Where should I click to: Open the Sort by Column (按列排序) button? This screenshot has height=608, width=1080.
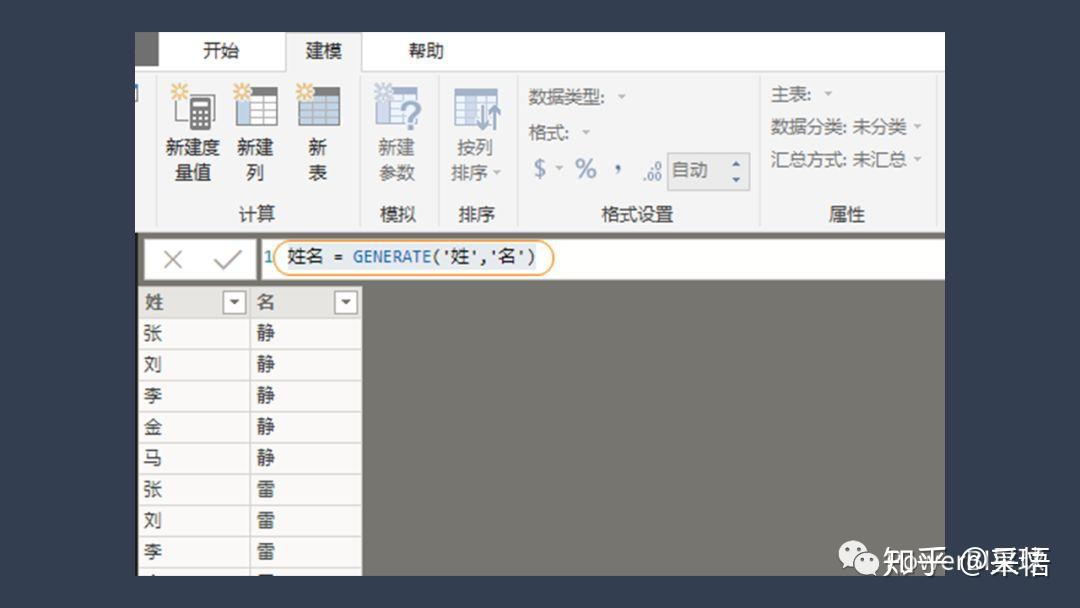[476, 134]
